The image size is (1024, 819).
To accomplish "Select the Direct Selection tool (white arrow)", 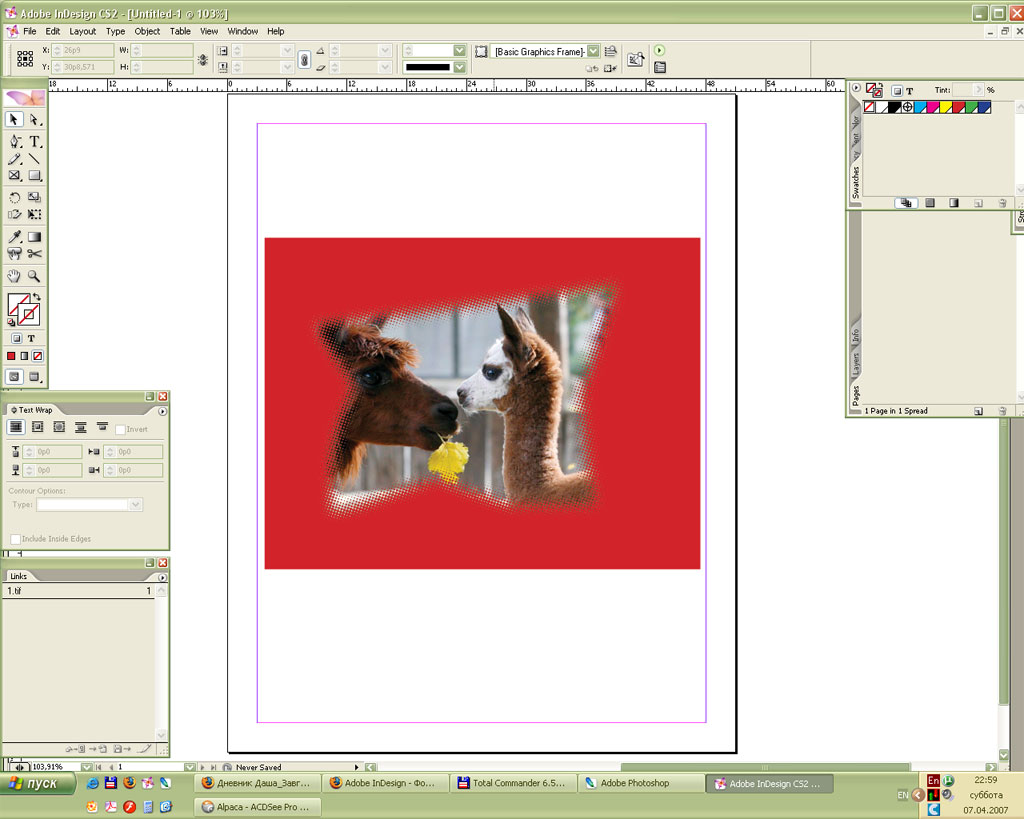I will tap(35, 120).
